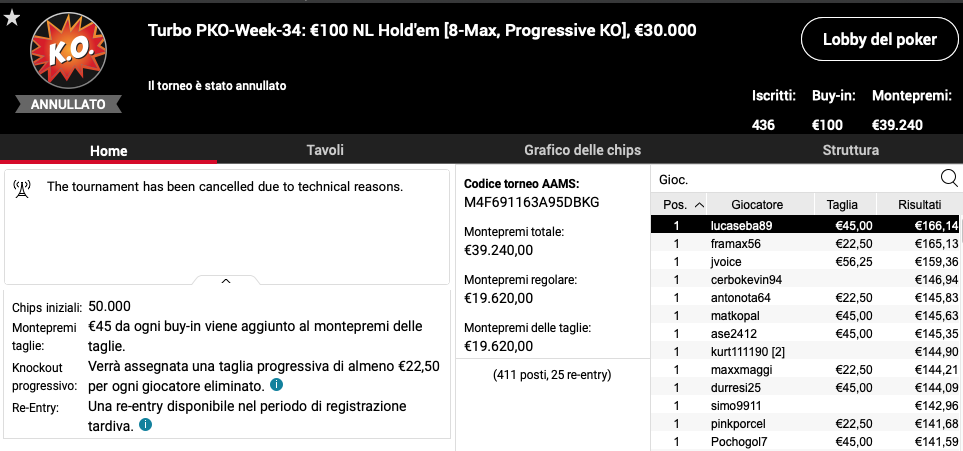Image resolution: width=963 pixels, height=451 pixels.
Task: Switch to the Tavoli tab
Action: (x=325, y=150)
